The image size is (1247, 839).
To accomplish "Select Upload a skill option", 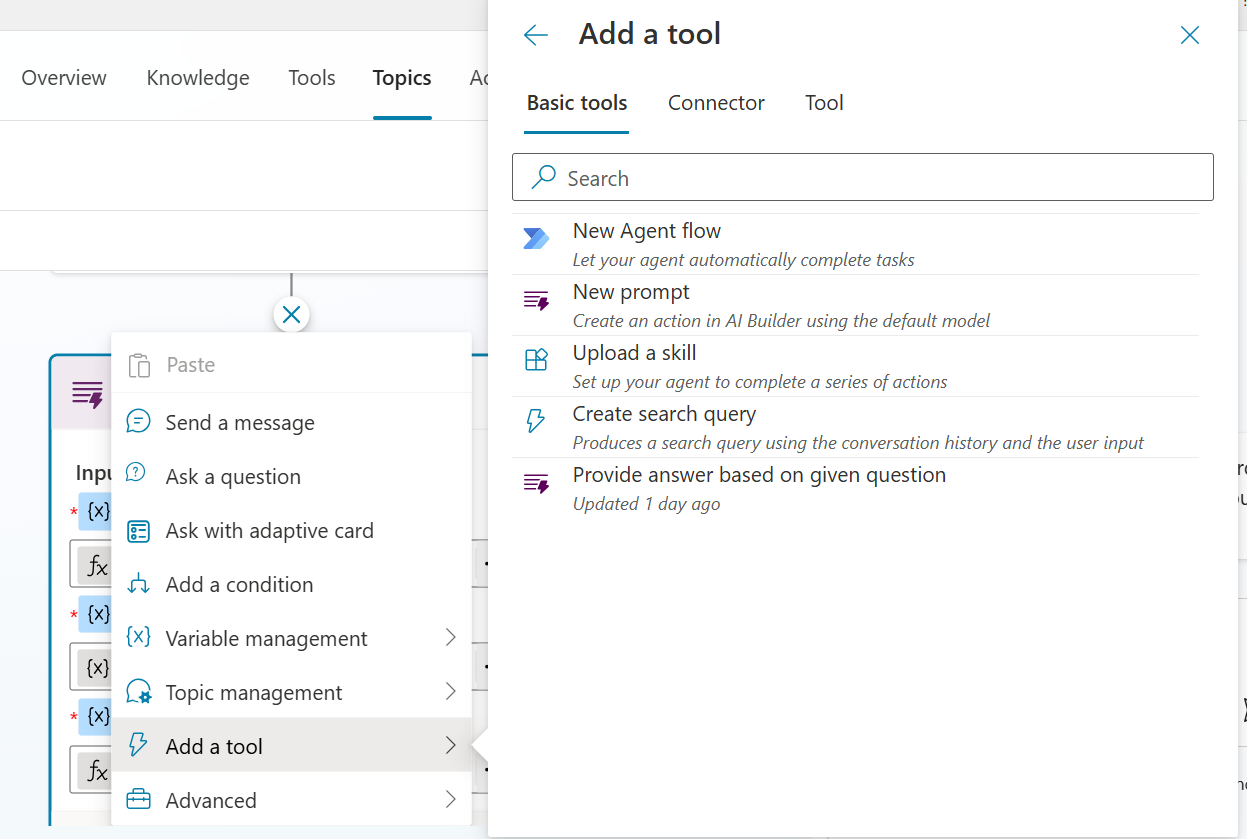I will pos(856,366).
